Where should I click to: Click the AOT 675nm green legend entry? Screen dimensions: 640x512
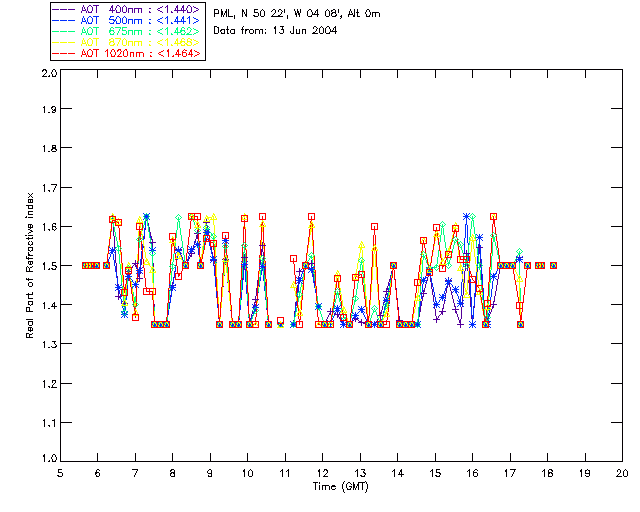(x=127, y=31)
